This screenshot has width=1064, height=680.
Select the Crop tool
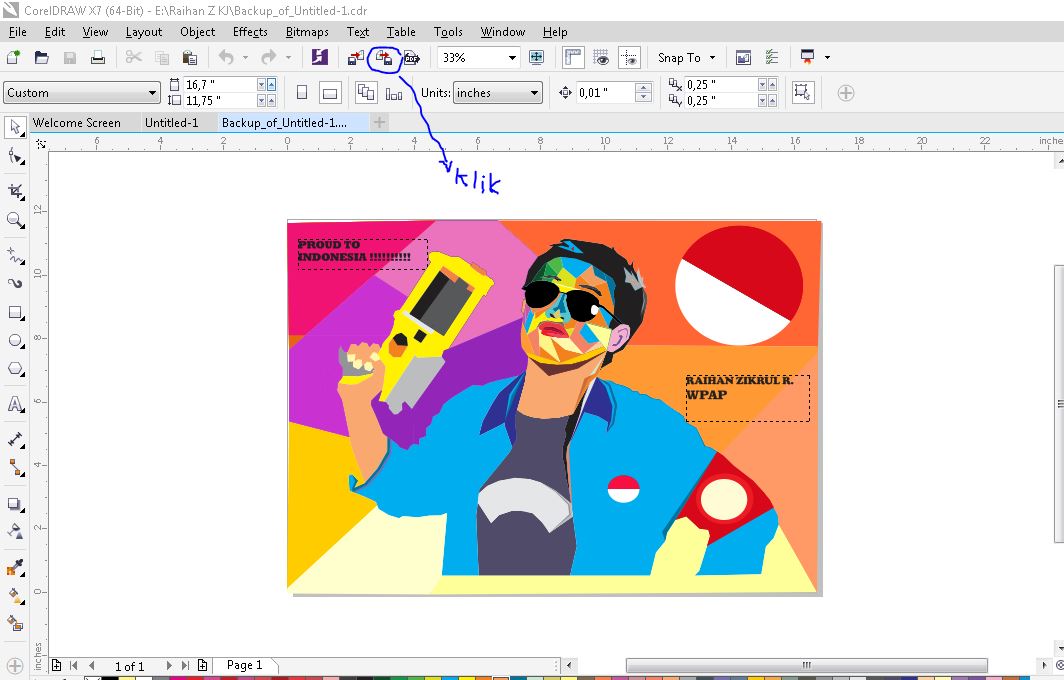click(15, 191)
